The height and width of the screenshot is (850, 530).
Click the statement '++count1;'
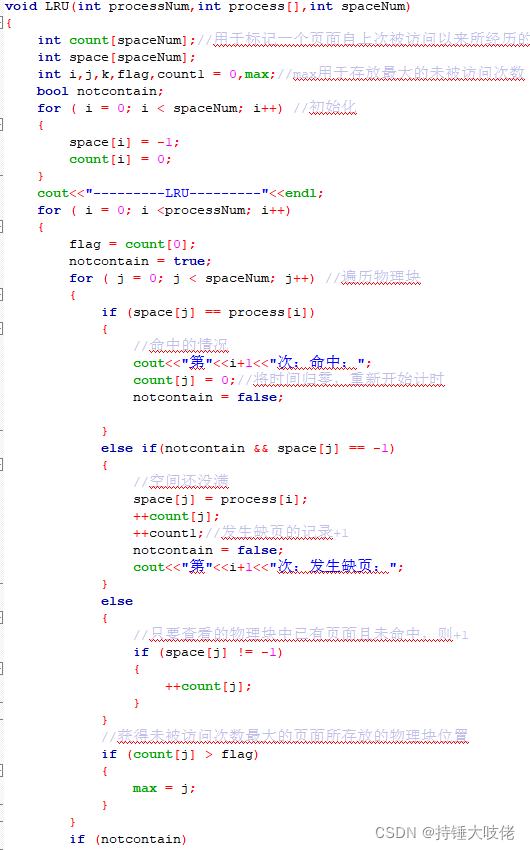169,533
